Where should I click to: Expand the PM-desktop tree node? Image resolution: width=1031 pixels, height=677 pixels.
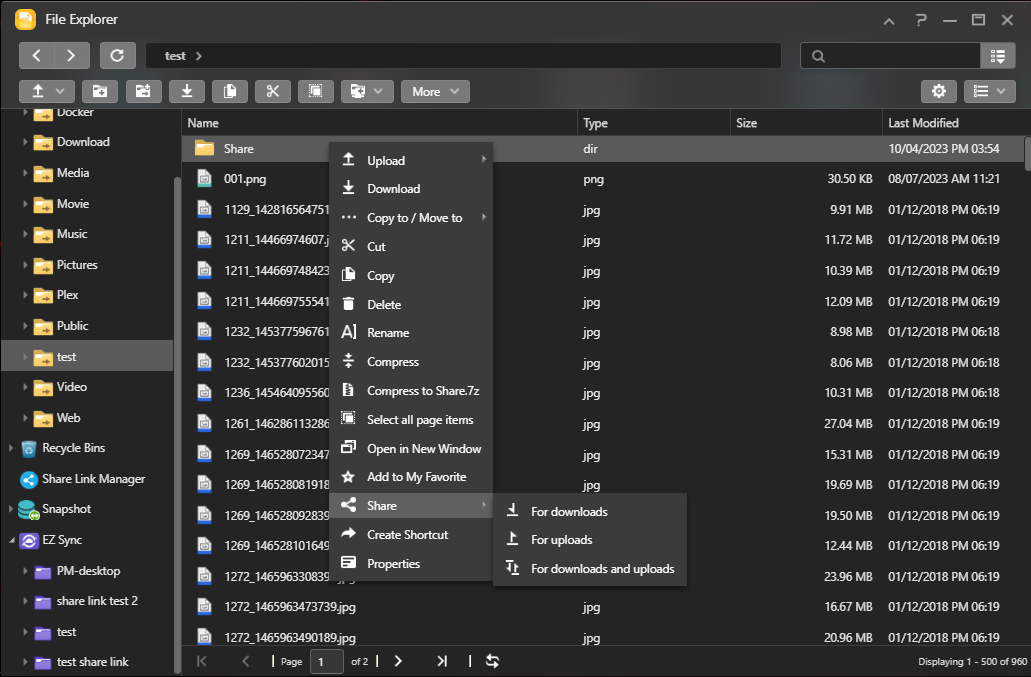25,571
